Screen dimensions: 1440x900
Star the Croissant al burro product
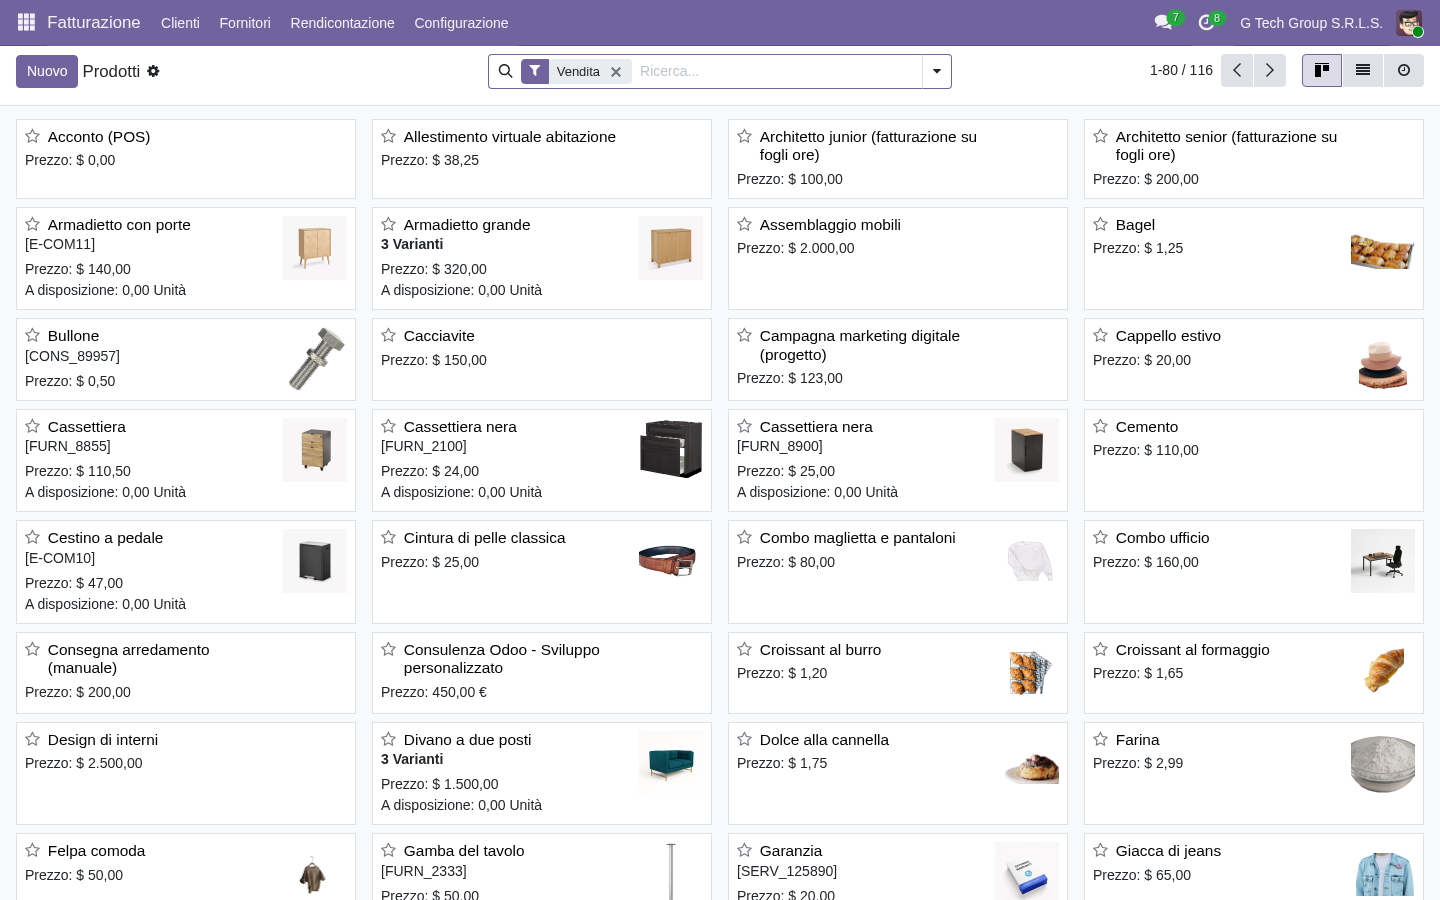coord(745,649)
